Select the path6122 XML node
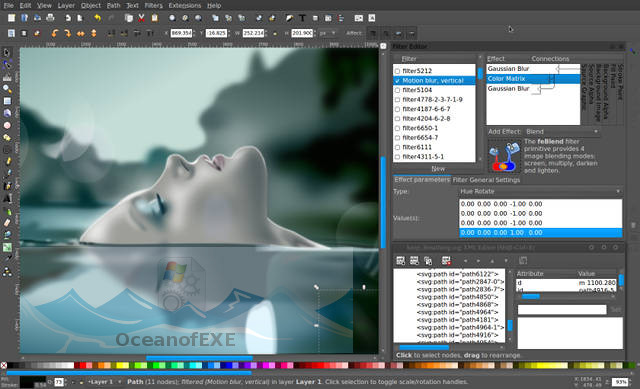The height and width of the screenshot is (389, 640). pyautogui.click(x=457, y=274)
